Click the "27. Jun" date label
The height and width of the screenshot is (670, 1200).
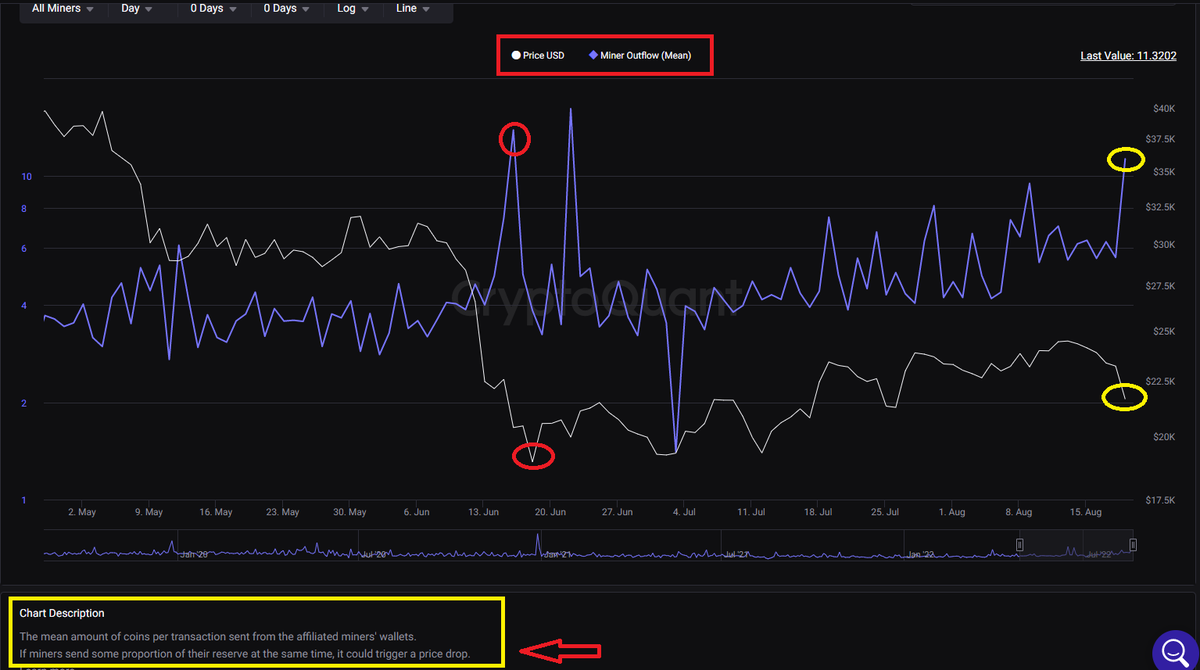coord(617,512)
